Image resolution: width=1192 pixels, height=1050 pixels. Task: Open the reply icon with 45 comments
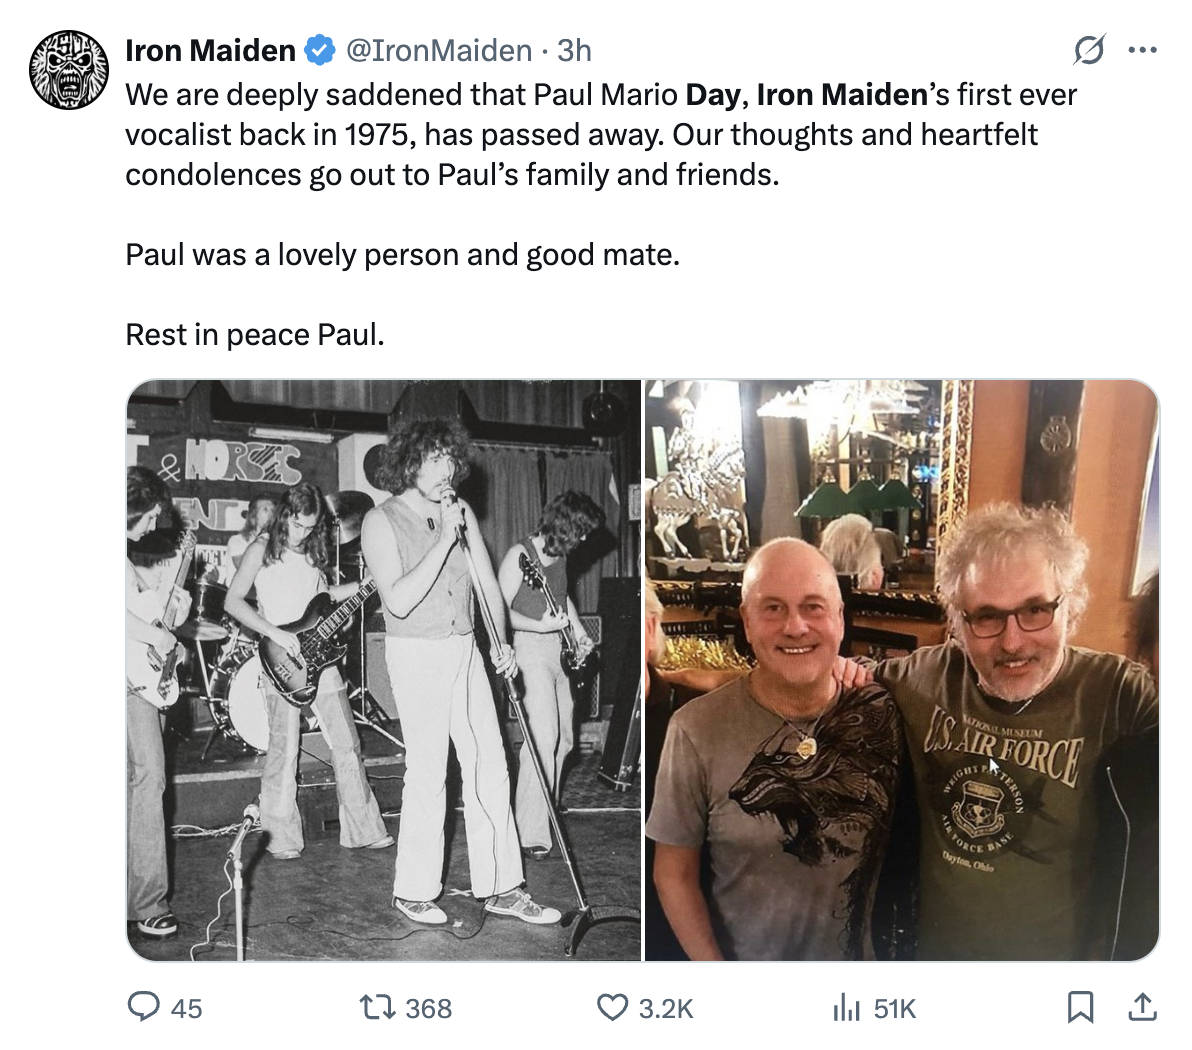click(x=143, y=1007)
